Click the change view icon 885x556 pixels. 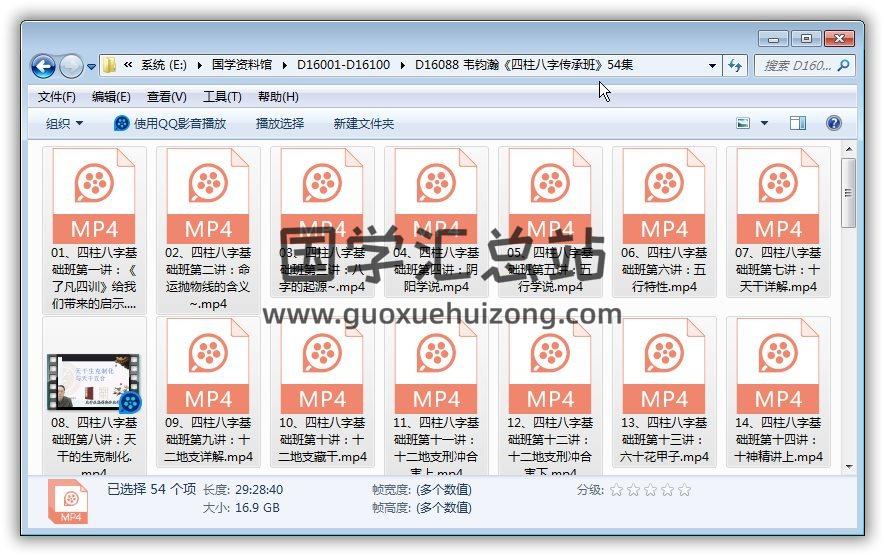[x=743, y=123]
